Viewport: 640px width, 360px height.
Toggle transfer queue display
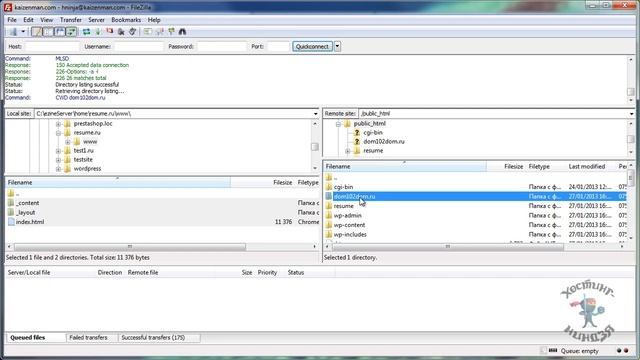(71, 31)
